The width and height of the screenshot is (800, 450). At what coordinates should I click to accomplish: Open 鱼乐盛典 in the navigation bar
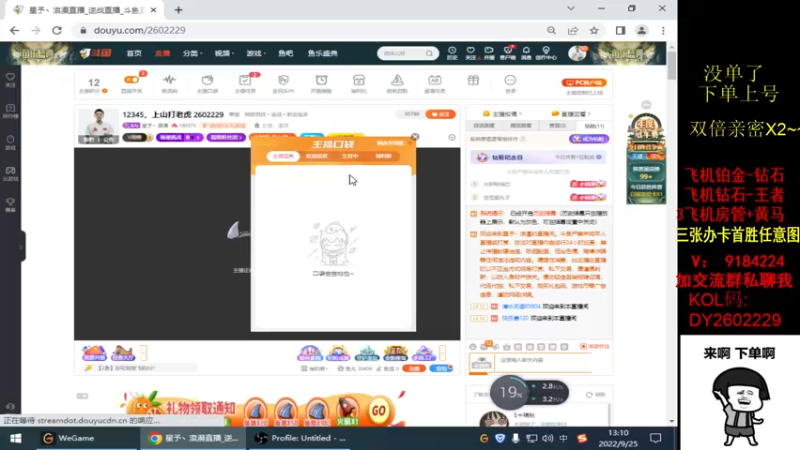[x=322, y=53]
